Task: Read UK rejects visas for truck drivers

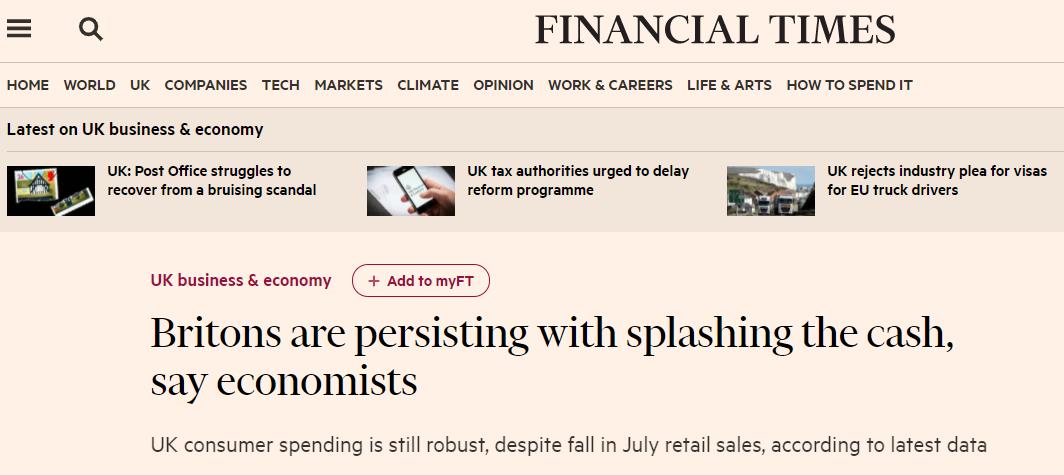Action: [937, 180]
